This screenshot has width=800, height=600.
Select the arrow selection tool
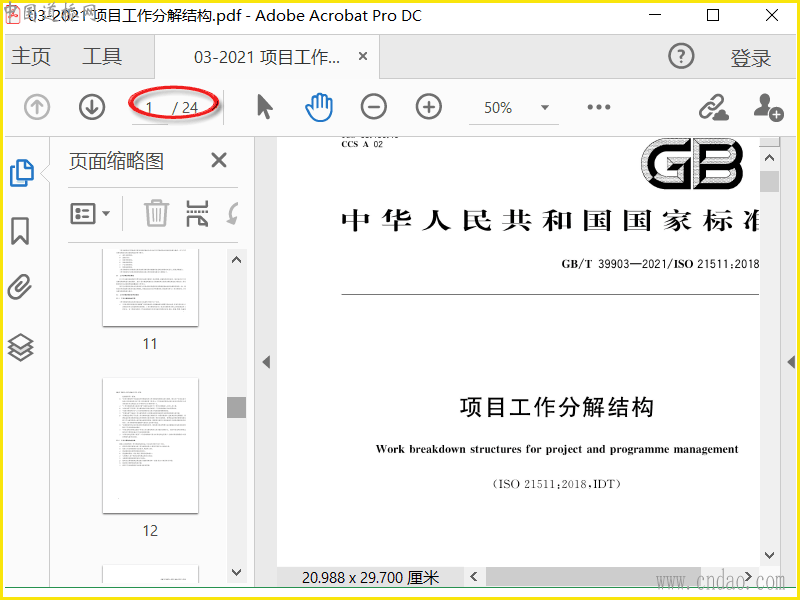coord(265,107)
